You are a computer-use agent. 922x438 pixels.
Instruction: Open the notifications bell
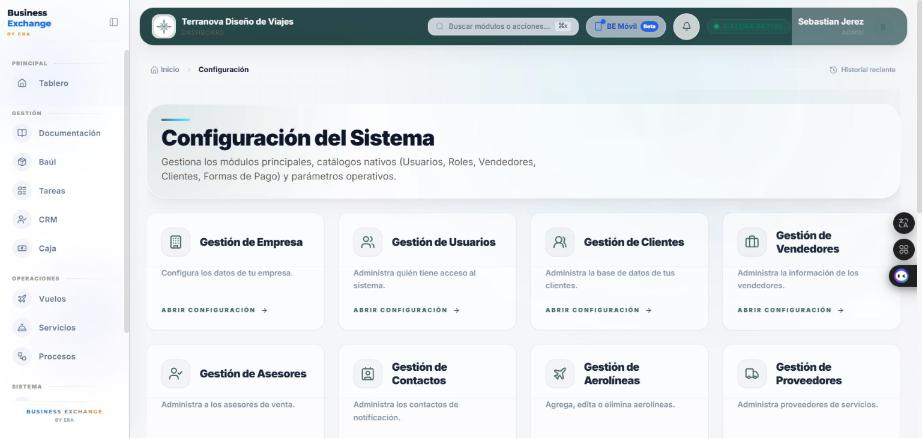(x=686, y=26)
